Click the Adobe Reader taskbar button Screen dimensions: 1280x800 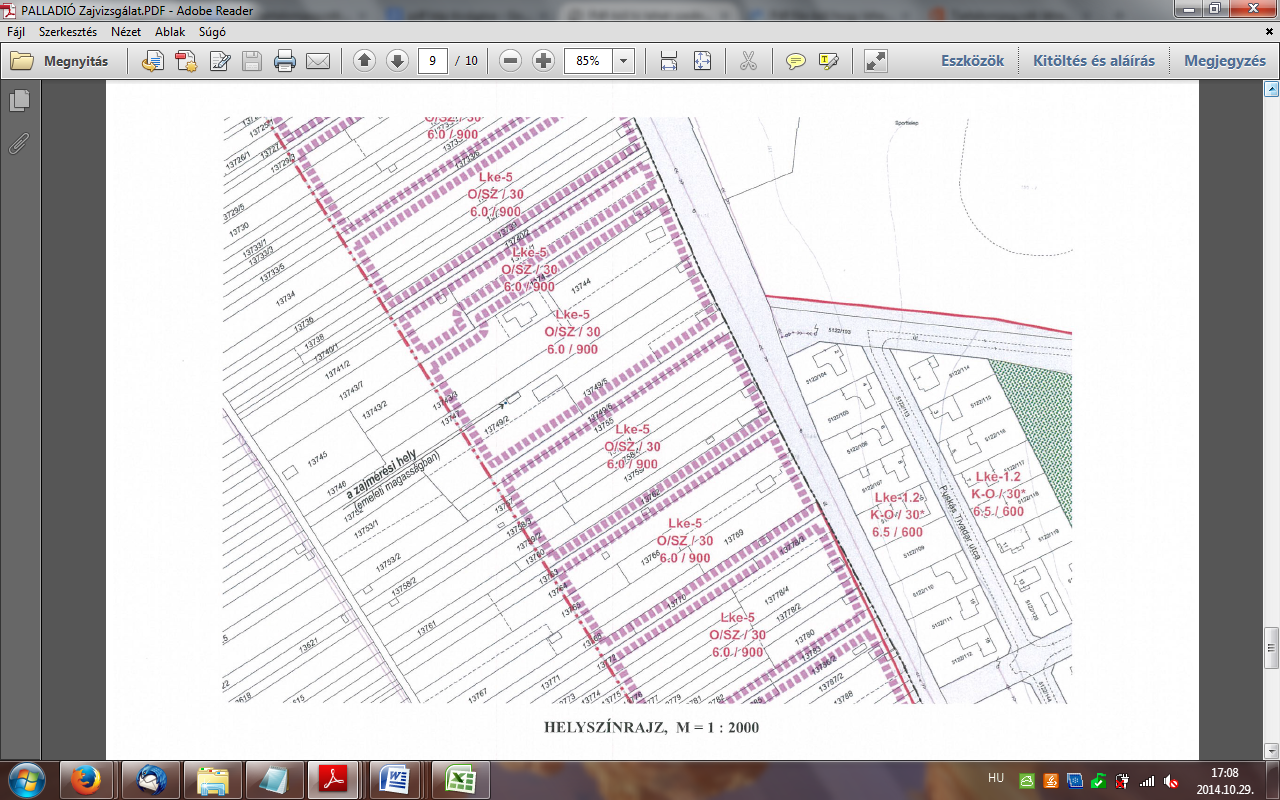(x=332, y=779)
